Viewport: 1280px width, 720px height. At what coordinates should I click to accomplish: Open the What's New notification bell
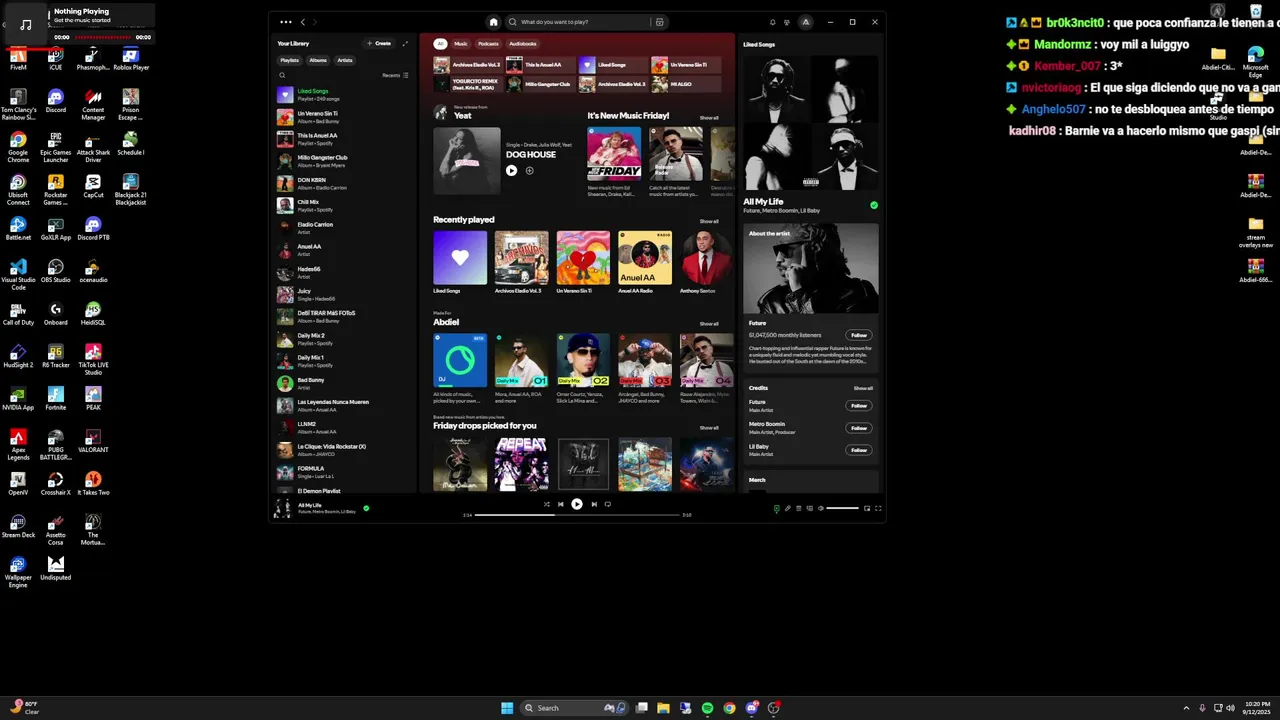click(772, 22)
